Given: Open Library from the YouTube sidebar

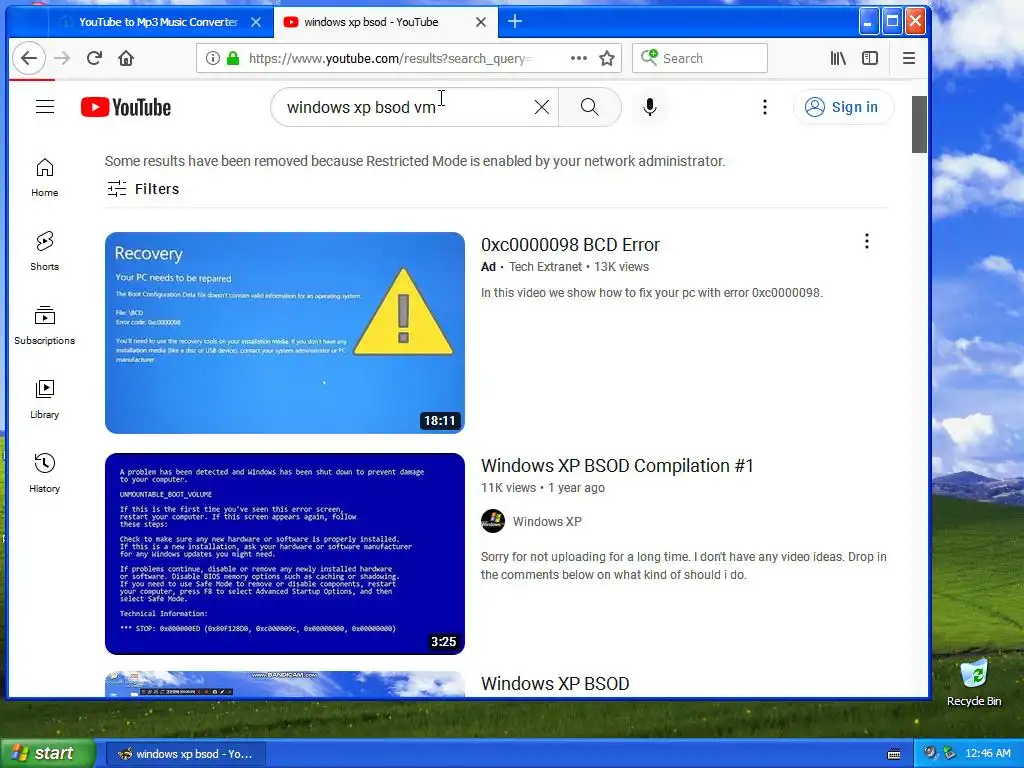Looking at the screenshot, I should (44, 399).
